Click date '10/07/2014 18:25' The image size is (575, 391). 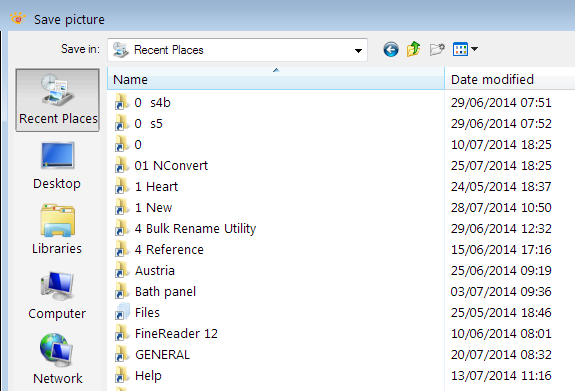click(501, 145)
